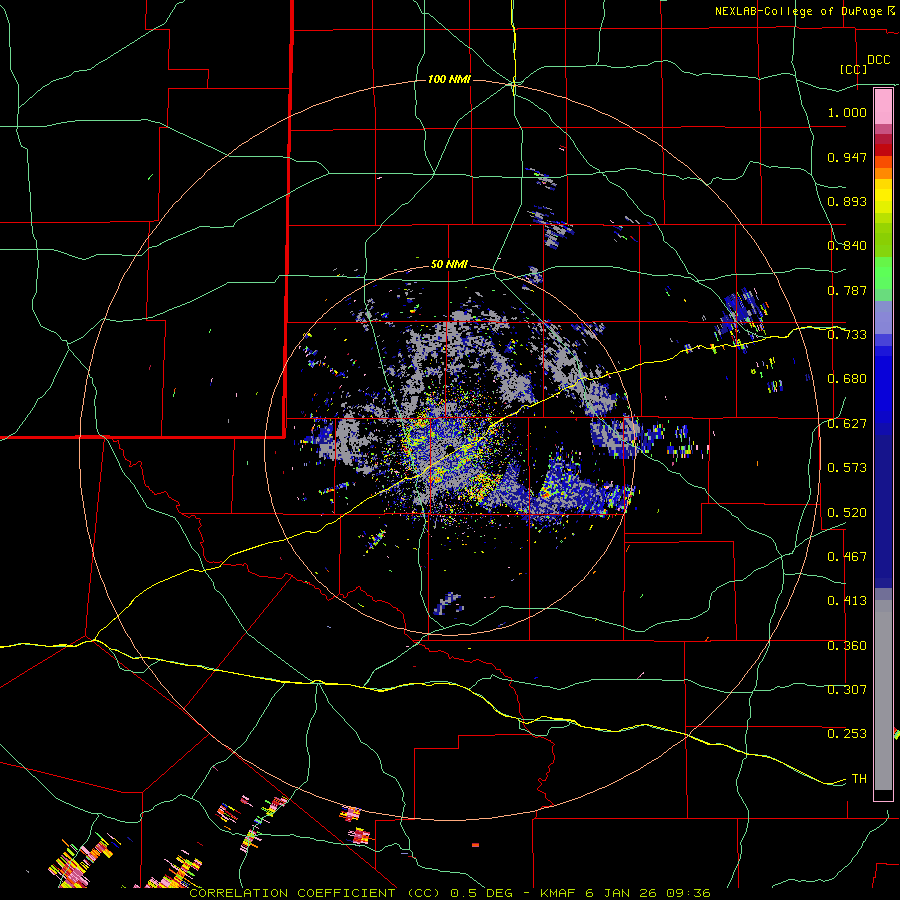The height and width of the screenshot is (900, 900).
Task: Click the TH threshold label
Action: [859, 779]
